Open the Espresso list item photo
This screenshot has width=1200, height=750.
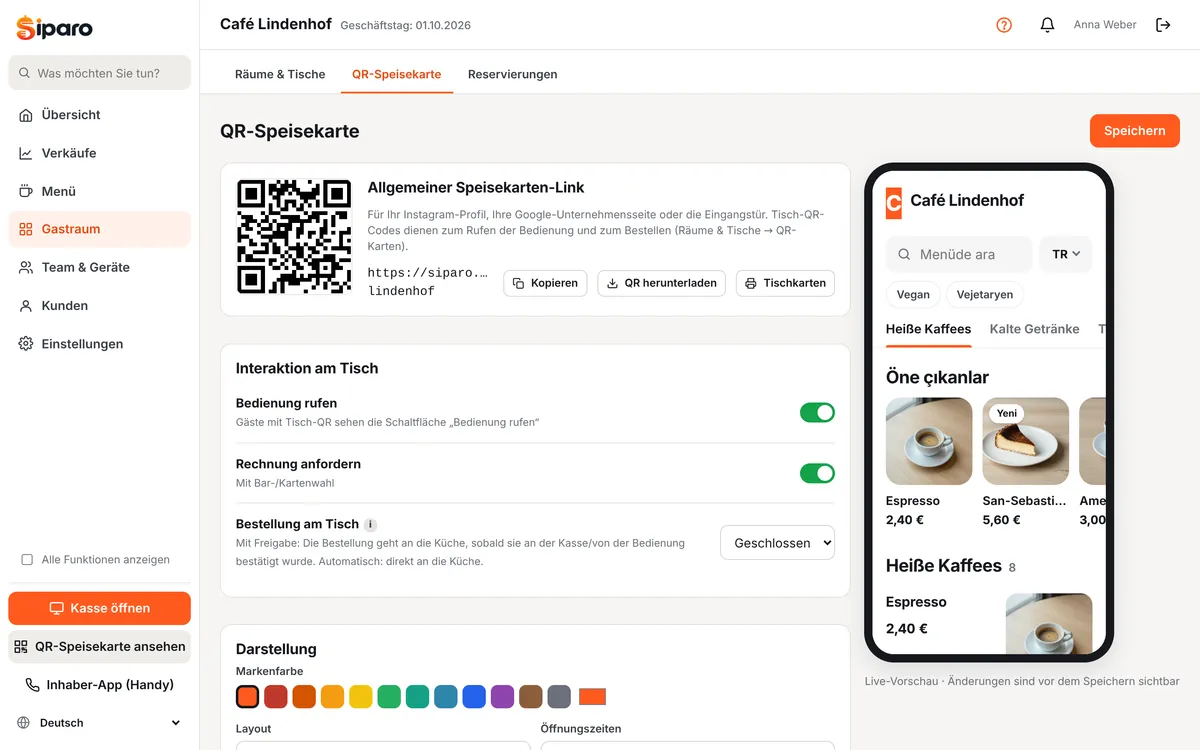(1049, 623)
